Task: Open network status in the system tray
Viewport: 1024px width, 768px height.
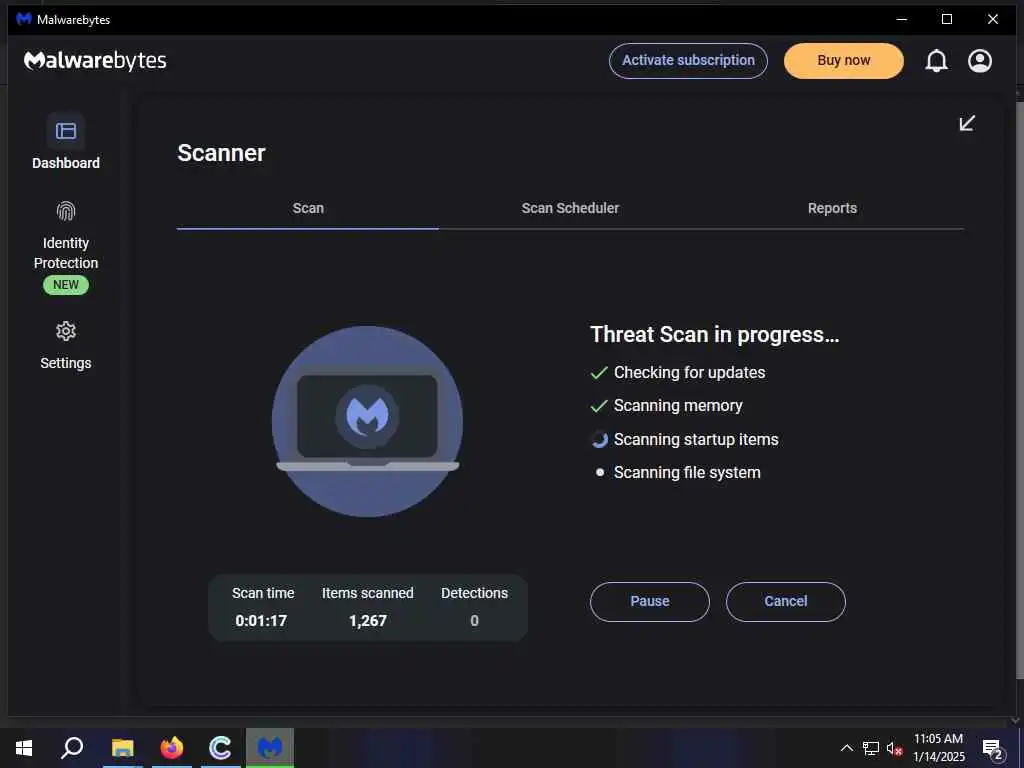Action: (871, 748)
